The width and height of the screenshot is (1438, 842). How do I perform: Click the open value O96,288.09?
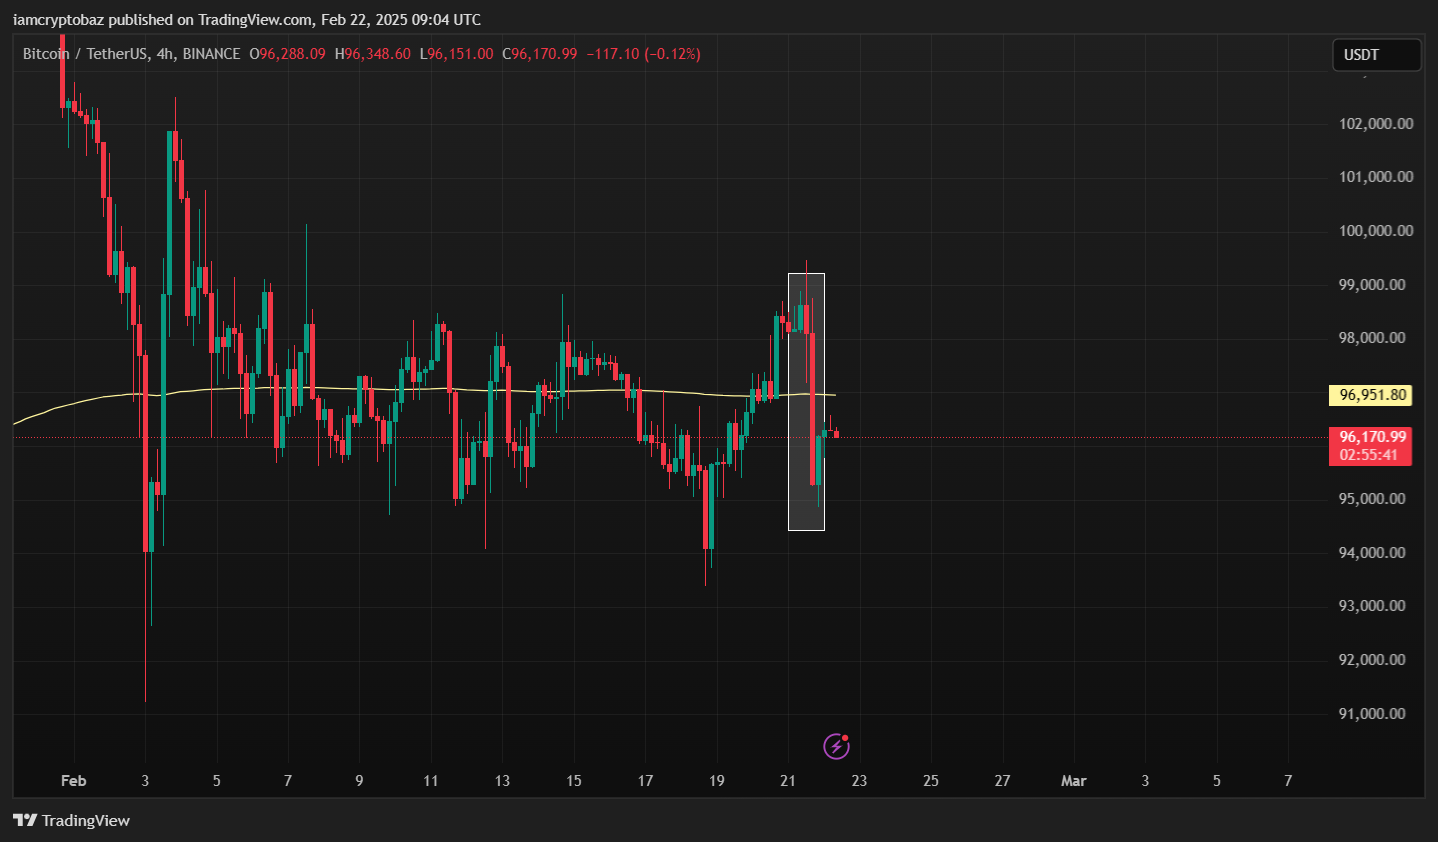coord(287,54)
